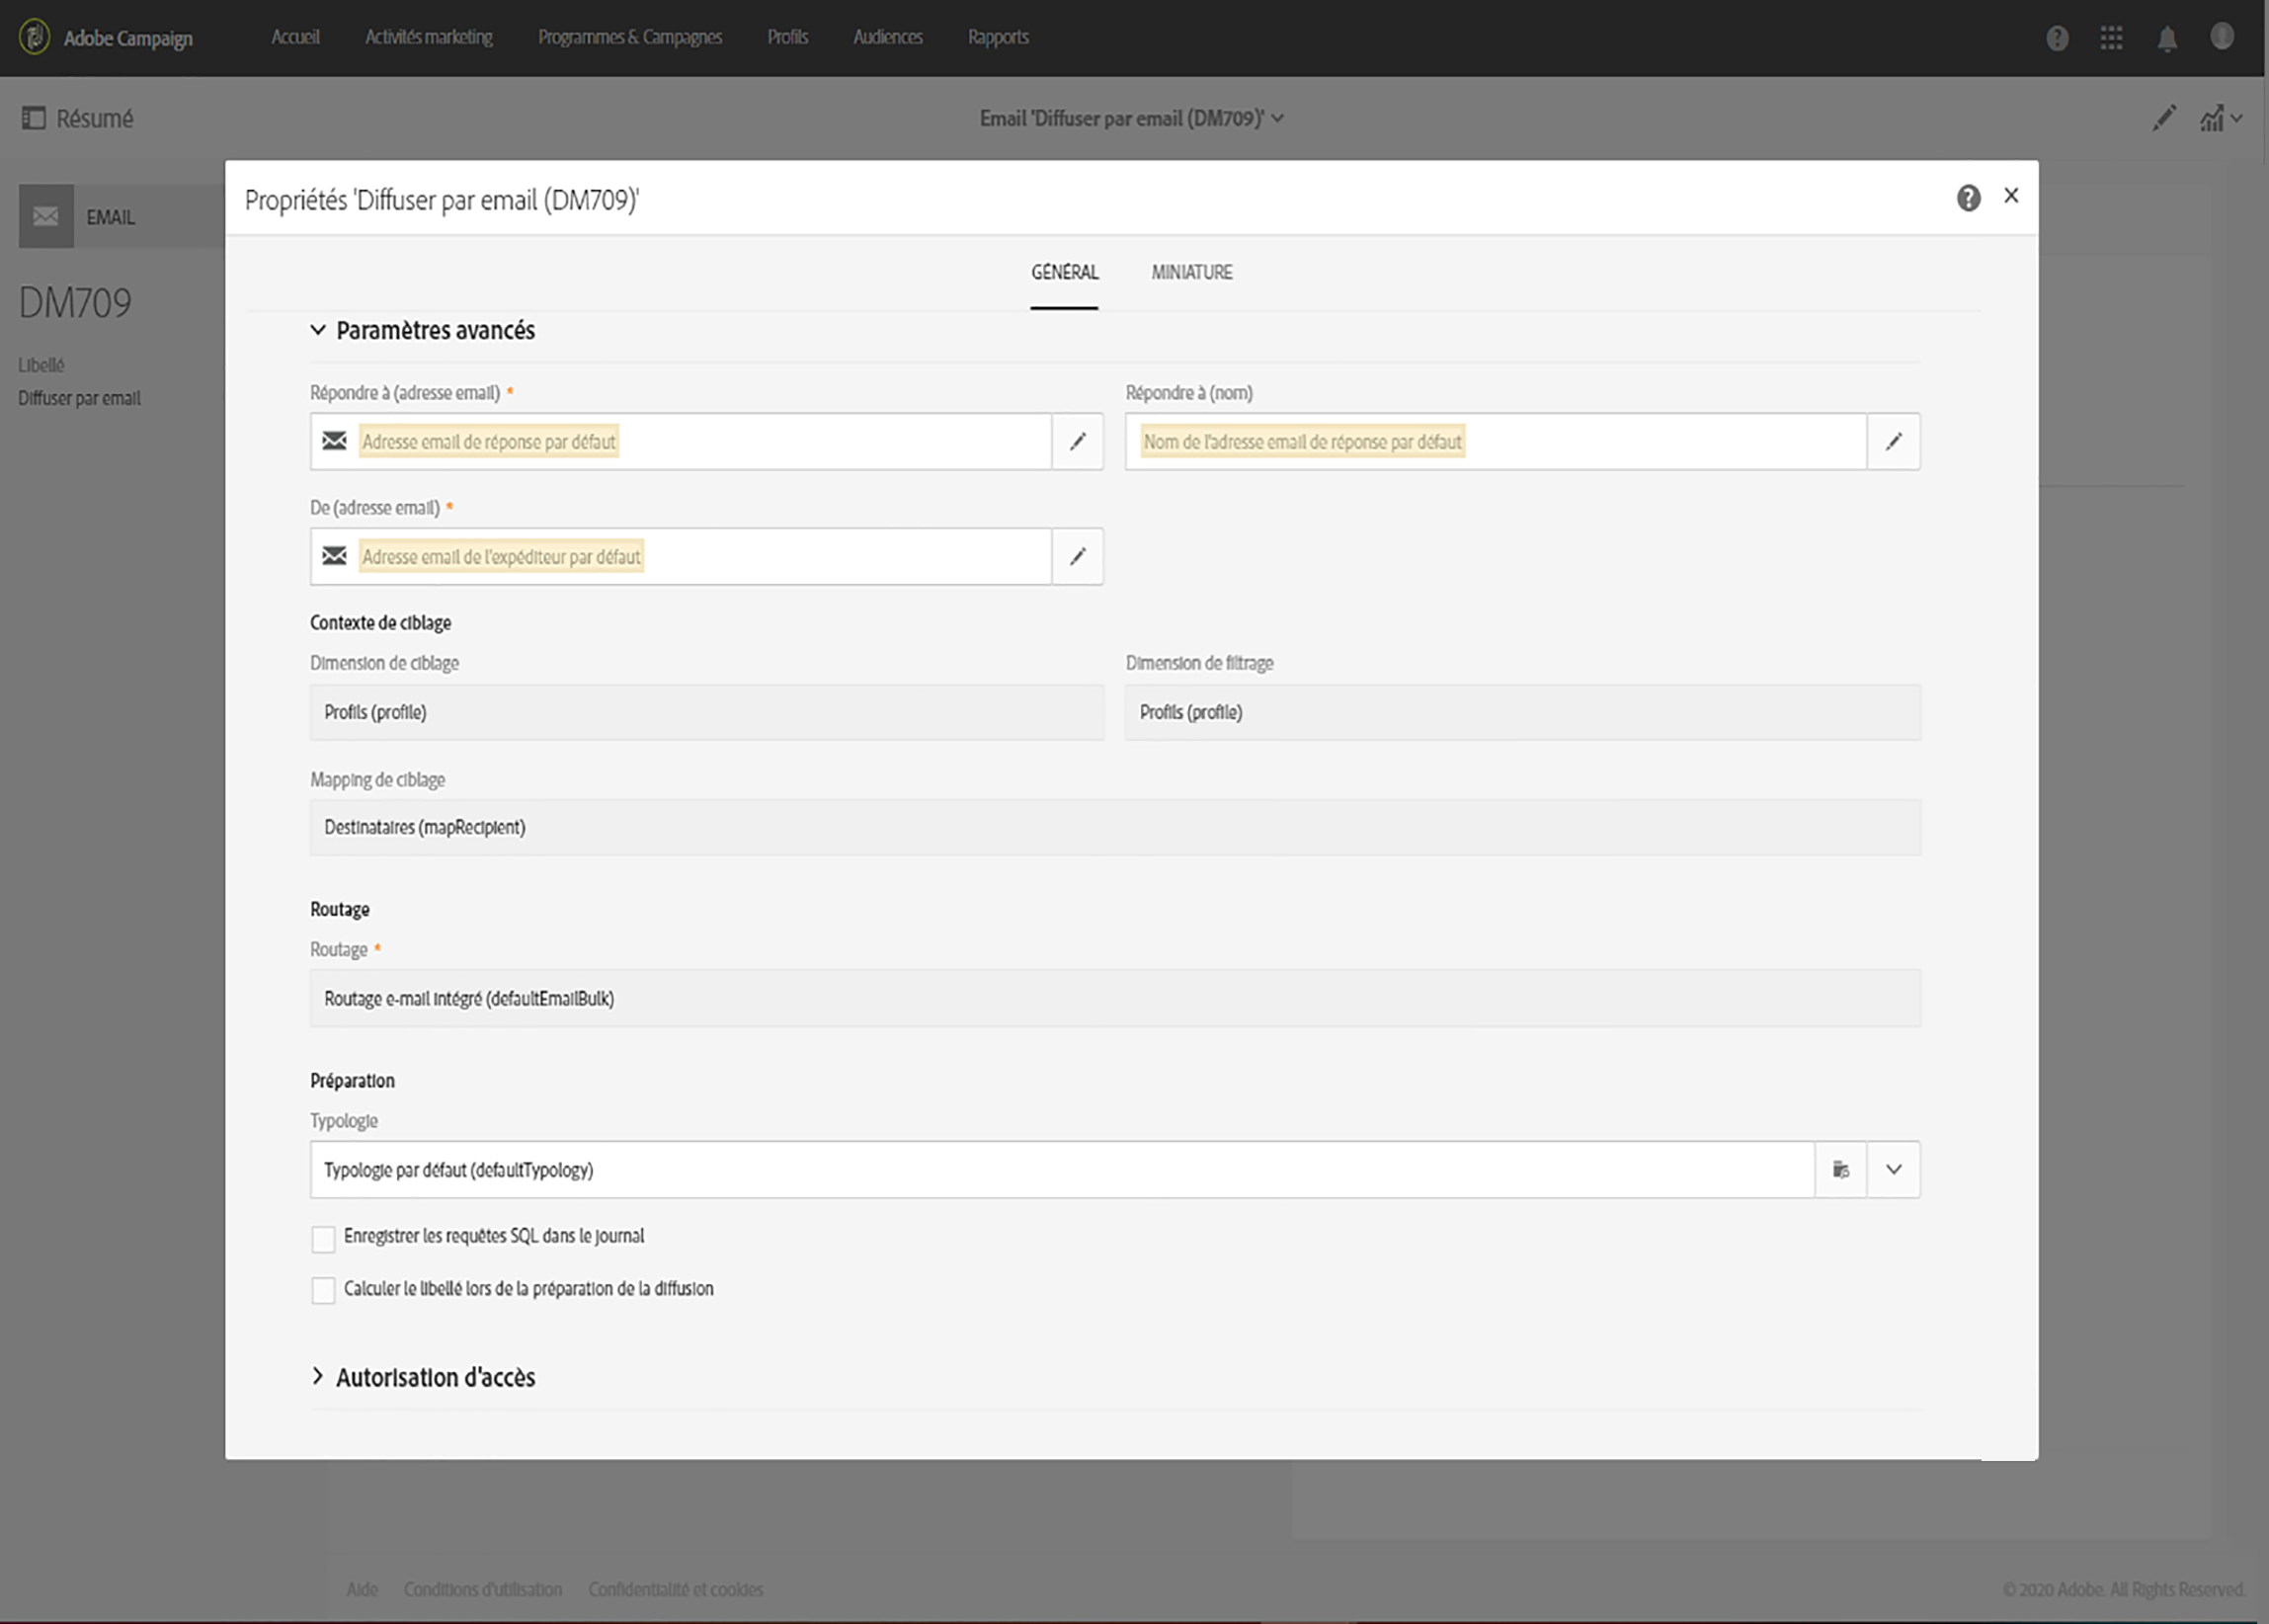Open the Typologie list selection icon
Image resolution: width=2269 pixels, height=1624 pixels.
[x=1840, y=1169]
